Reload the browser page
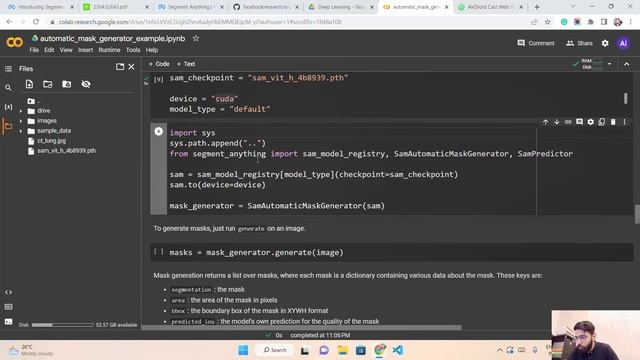The image size is (640, 360). [36, 22]
